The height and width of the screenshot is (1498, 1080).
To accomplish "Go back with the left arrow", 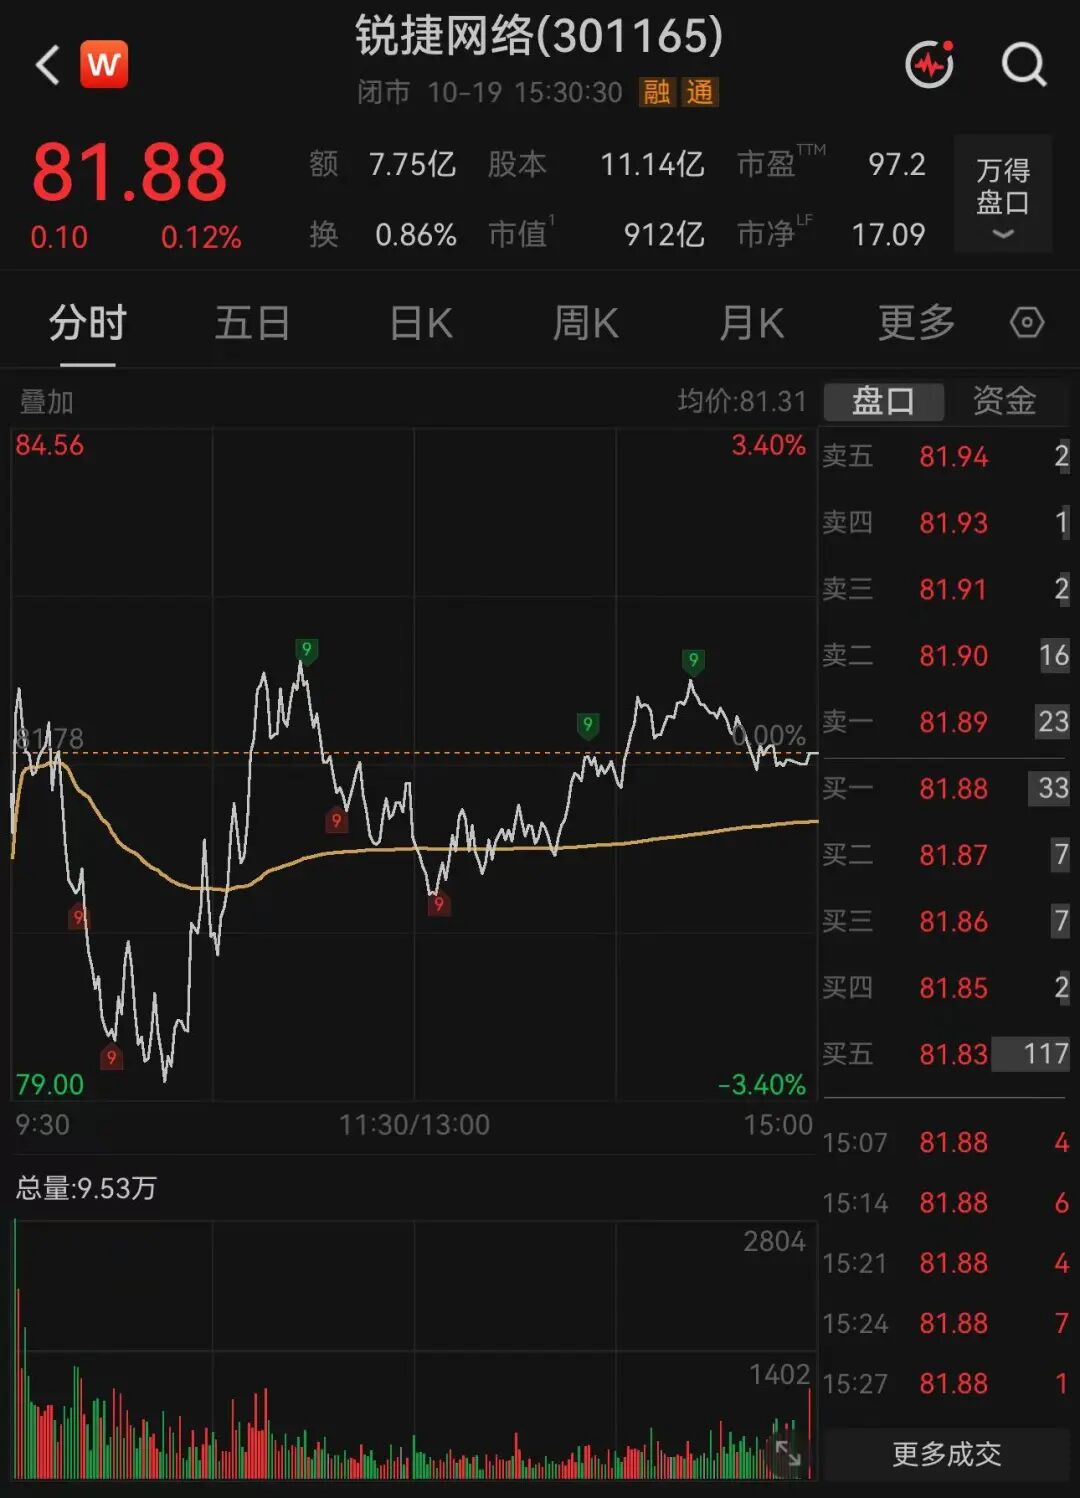I will click(x=47, y=65).
